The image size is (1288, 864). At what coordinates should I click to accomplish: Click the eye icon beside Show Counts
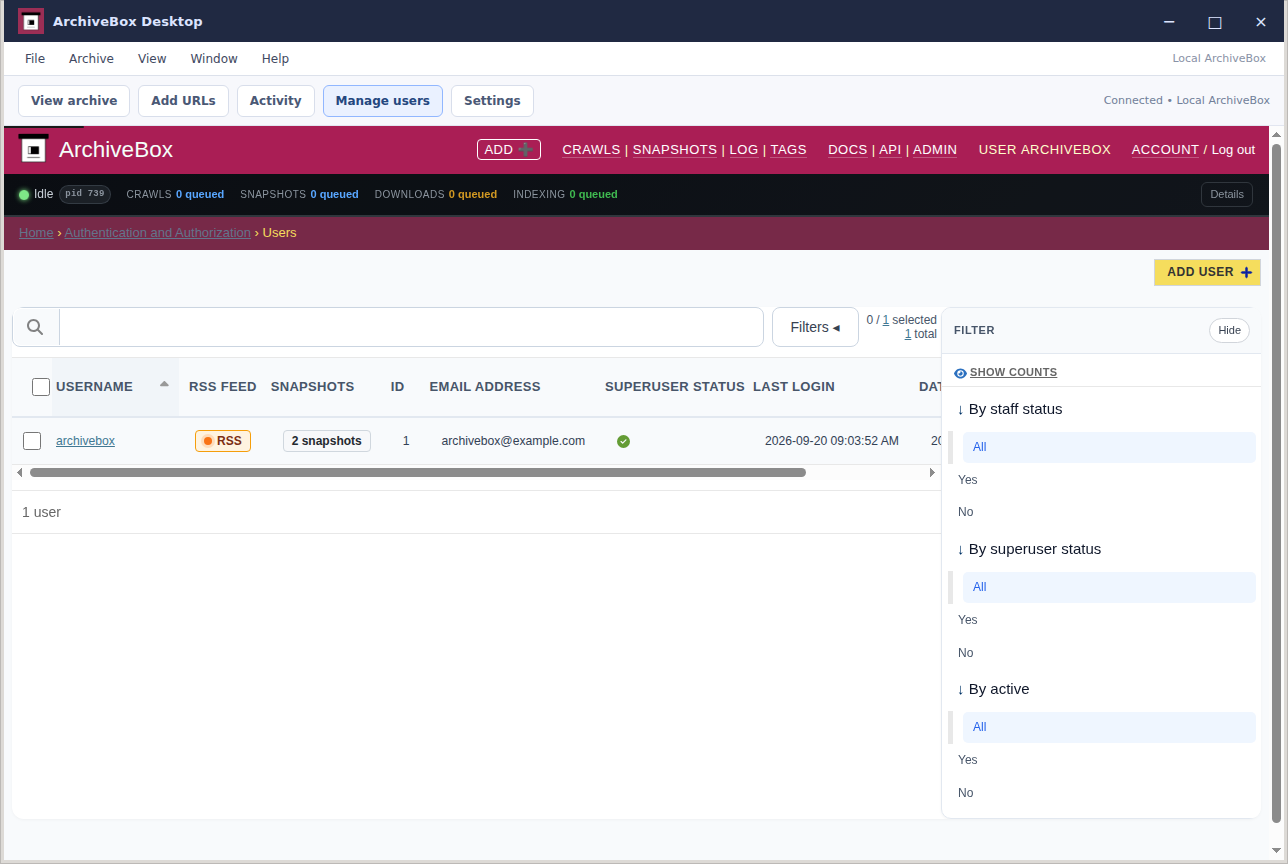tap(960, 373)
